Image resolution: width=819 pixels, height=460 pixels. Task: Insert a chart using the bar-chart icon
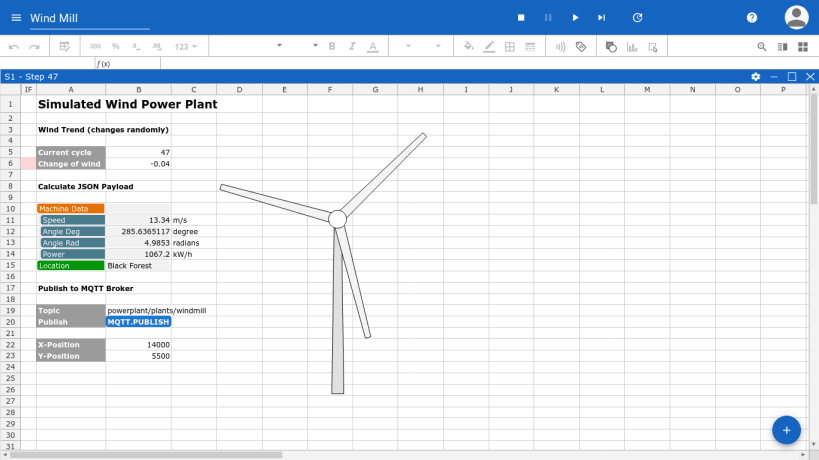pyautogui.click(x=632, y=46)
